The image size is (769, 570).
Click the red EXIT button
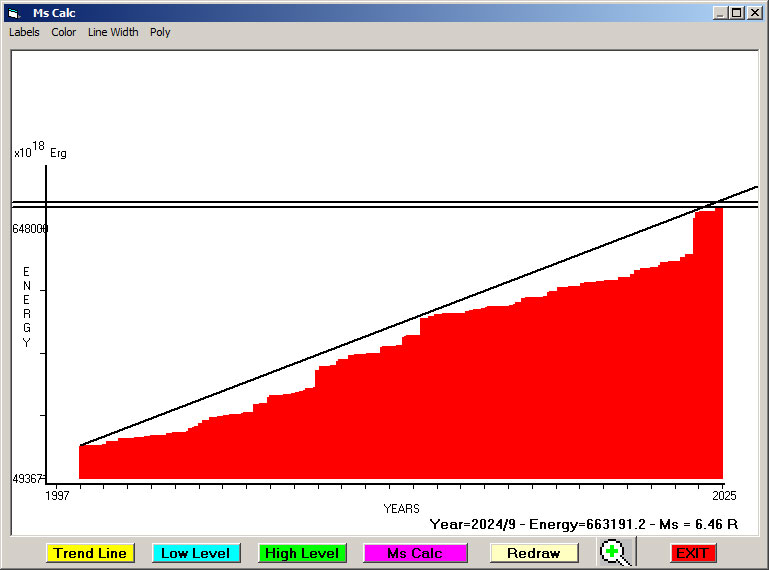point(691,553)
